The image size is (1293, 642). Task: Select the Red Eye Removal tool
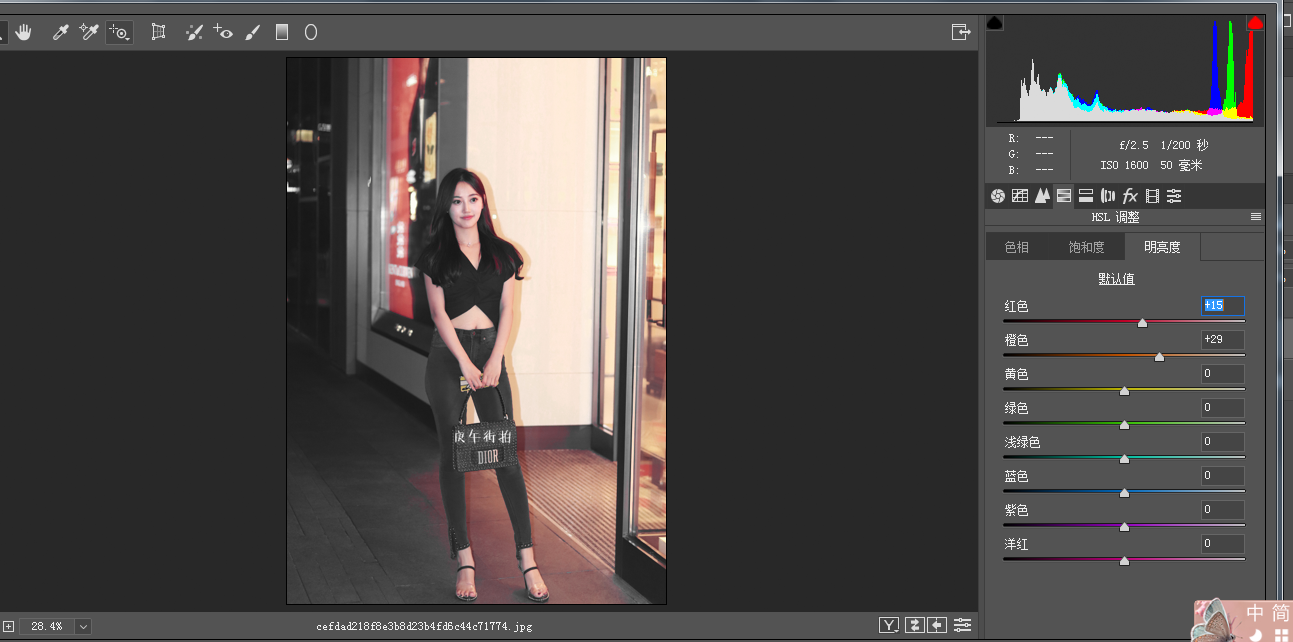coord(223,32)
